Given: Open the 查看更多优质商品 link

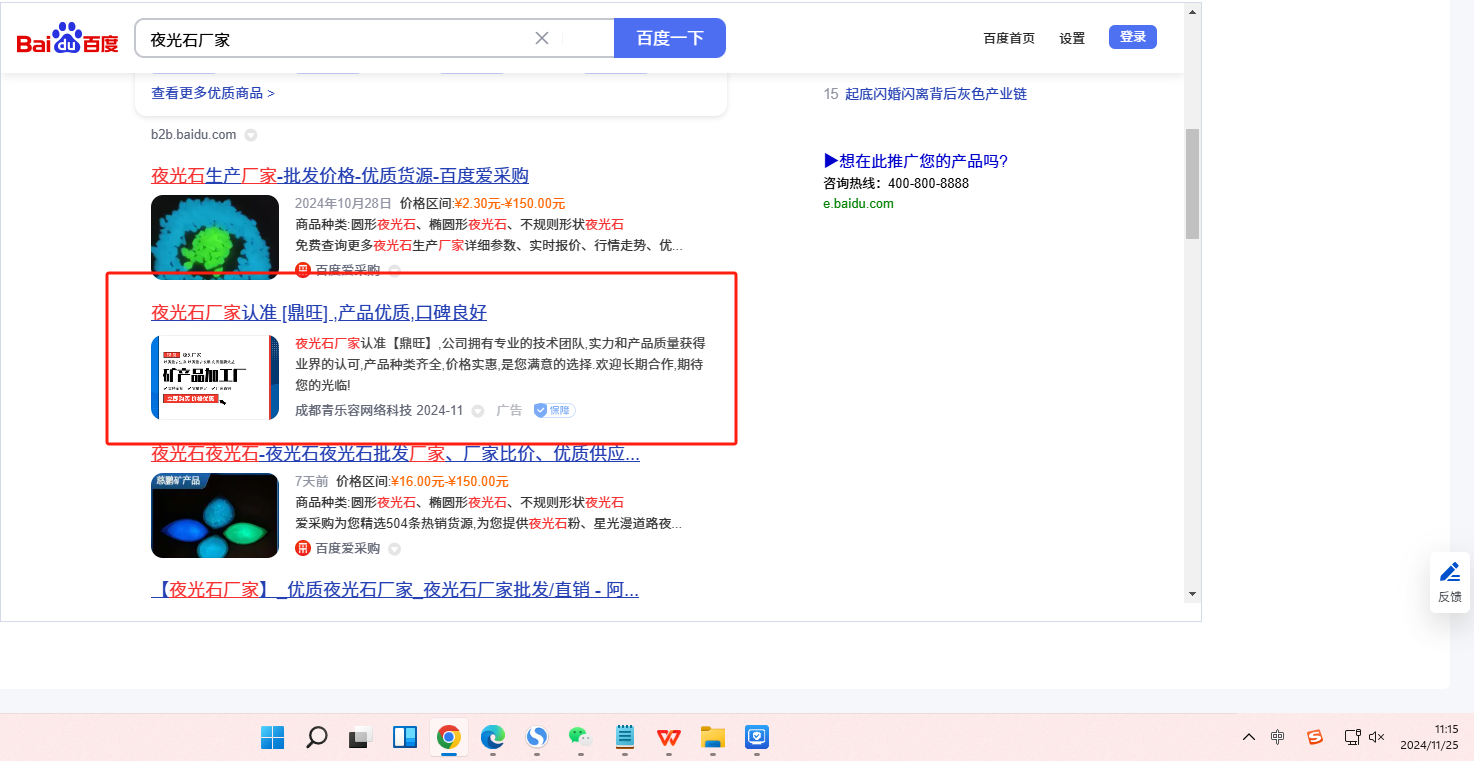Looking at the screenshot, I should 212,93.
